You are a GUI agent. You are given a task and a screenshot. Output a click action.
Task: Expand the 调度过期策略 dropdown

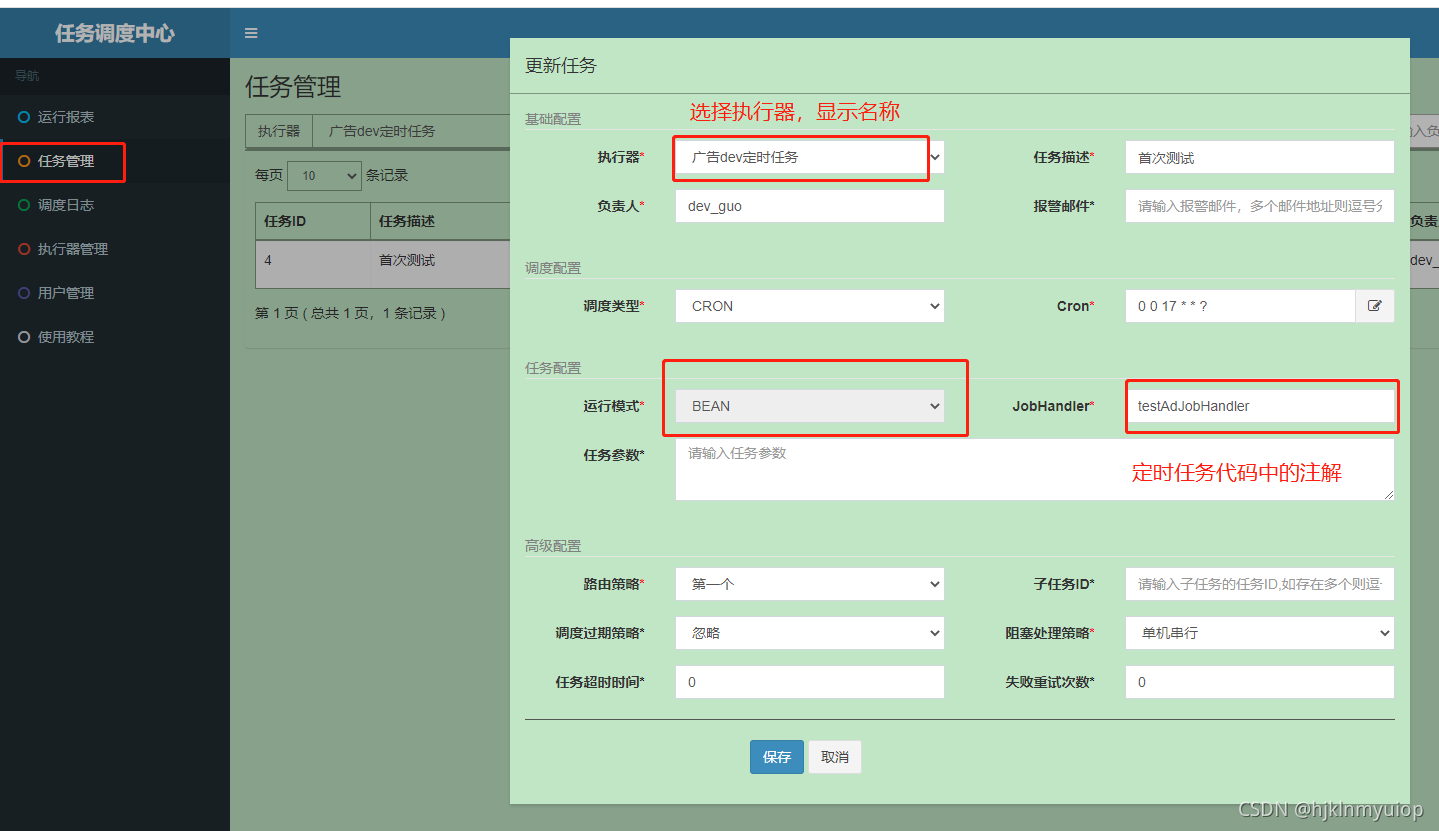point(810,633)
